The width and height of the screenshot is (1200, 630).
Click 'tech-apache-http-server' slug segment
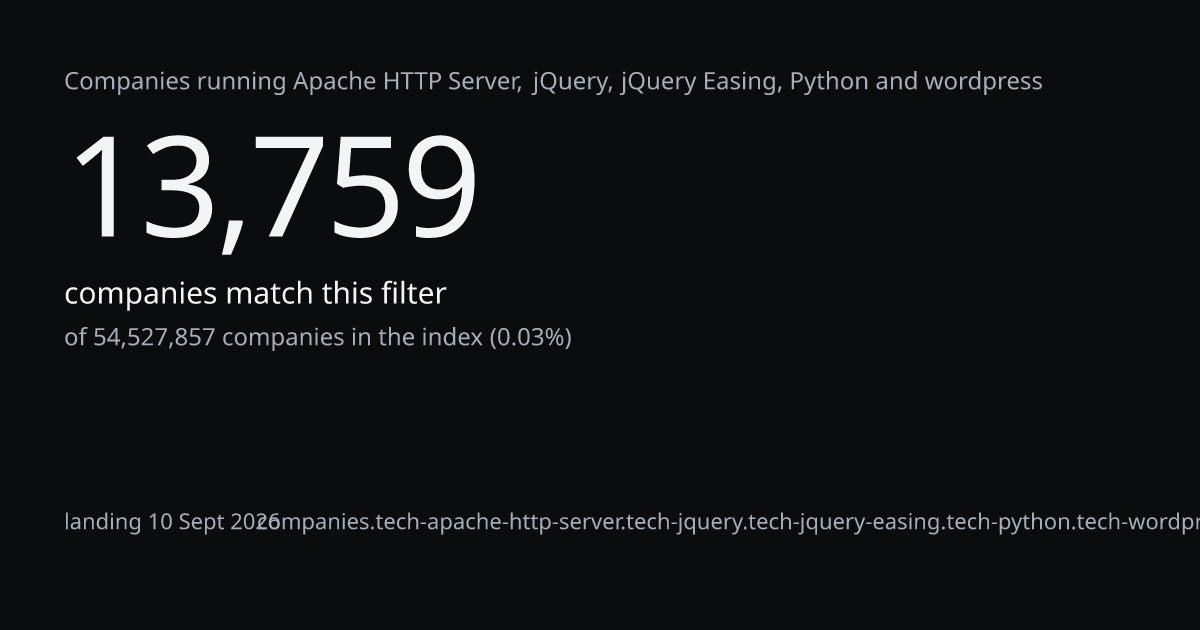click(x=499, y=523)
